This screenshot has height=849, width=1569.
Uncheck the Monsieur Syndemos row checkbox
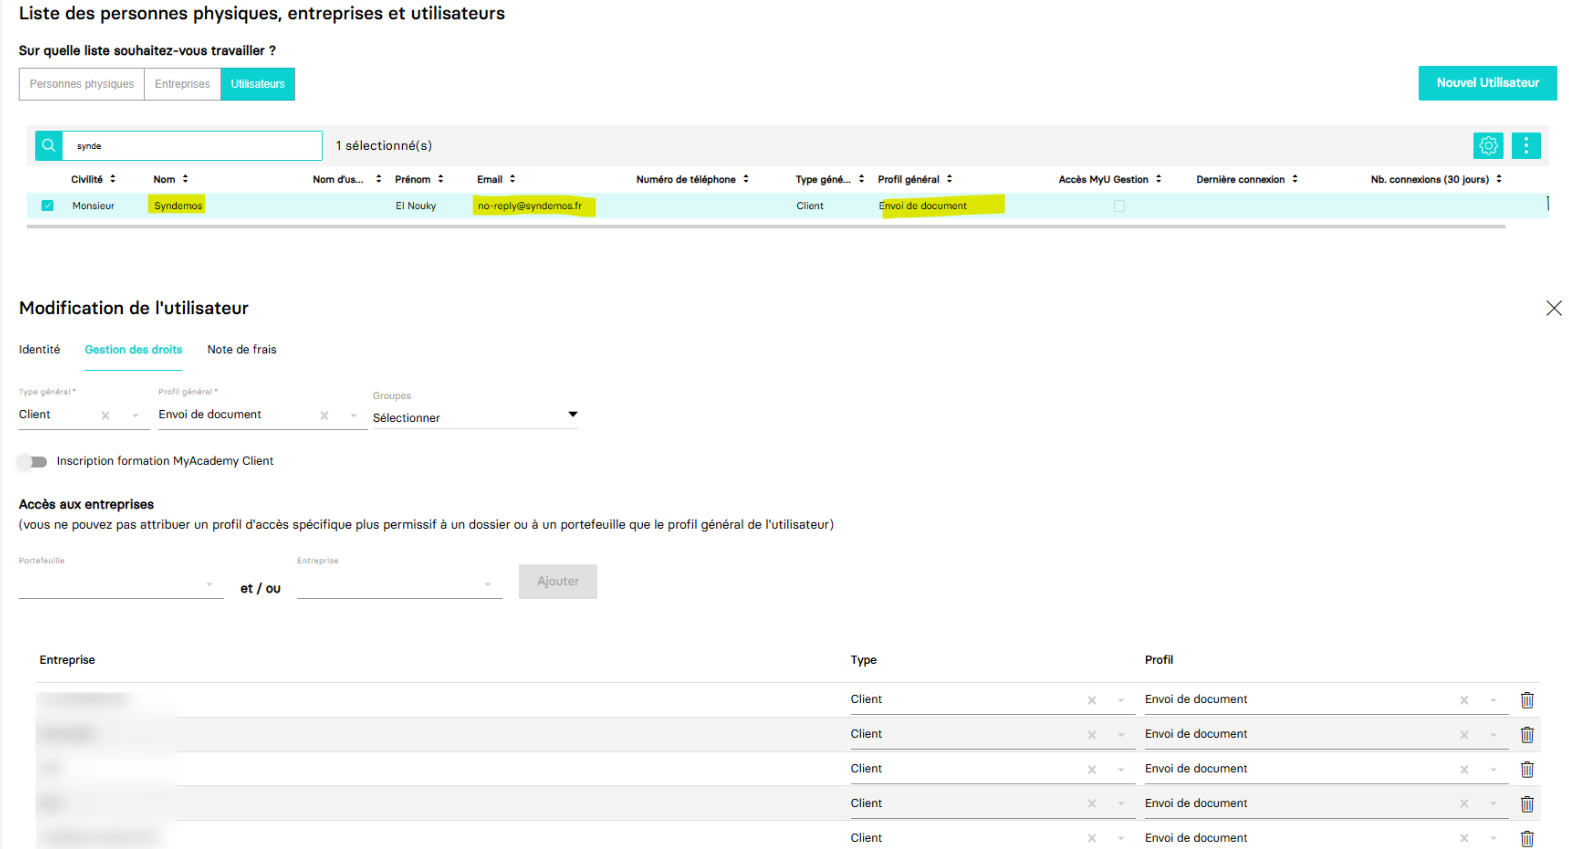[x=47, y=206]
